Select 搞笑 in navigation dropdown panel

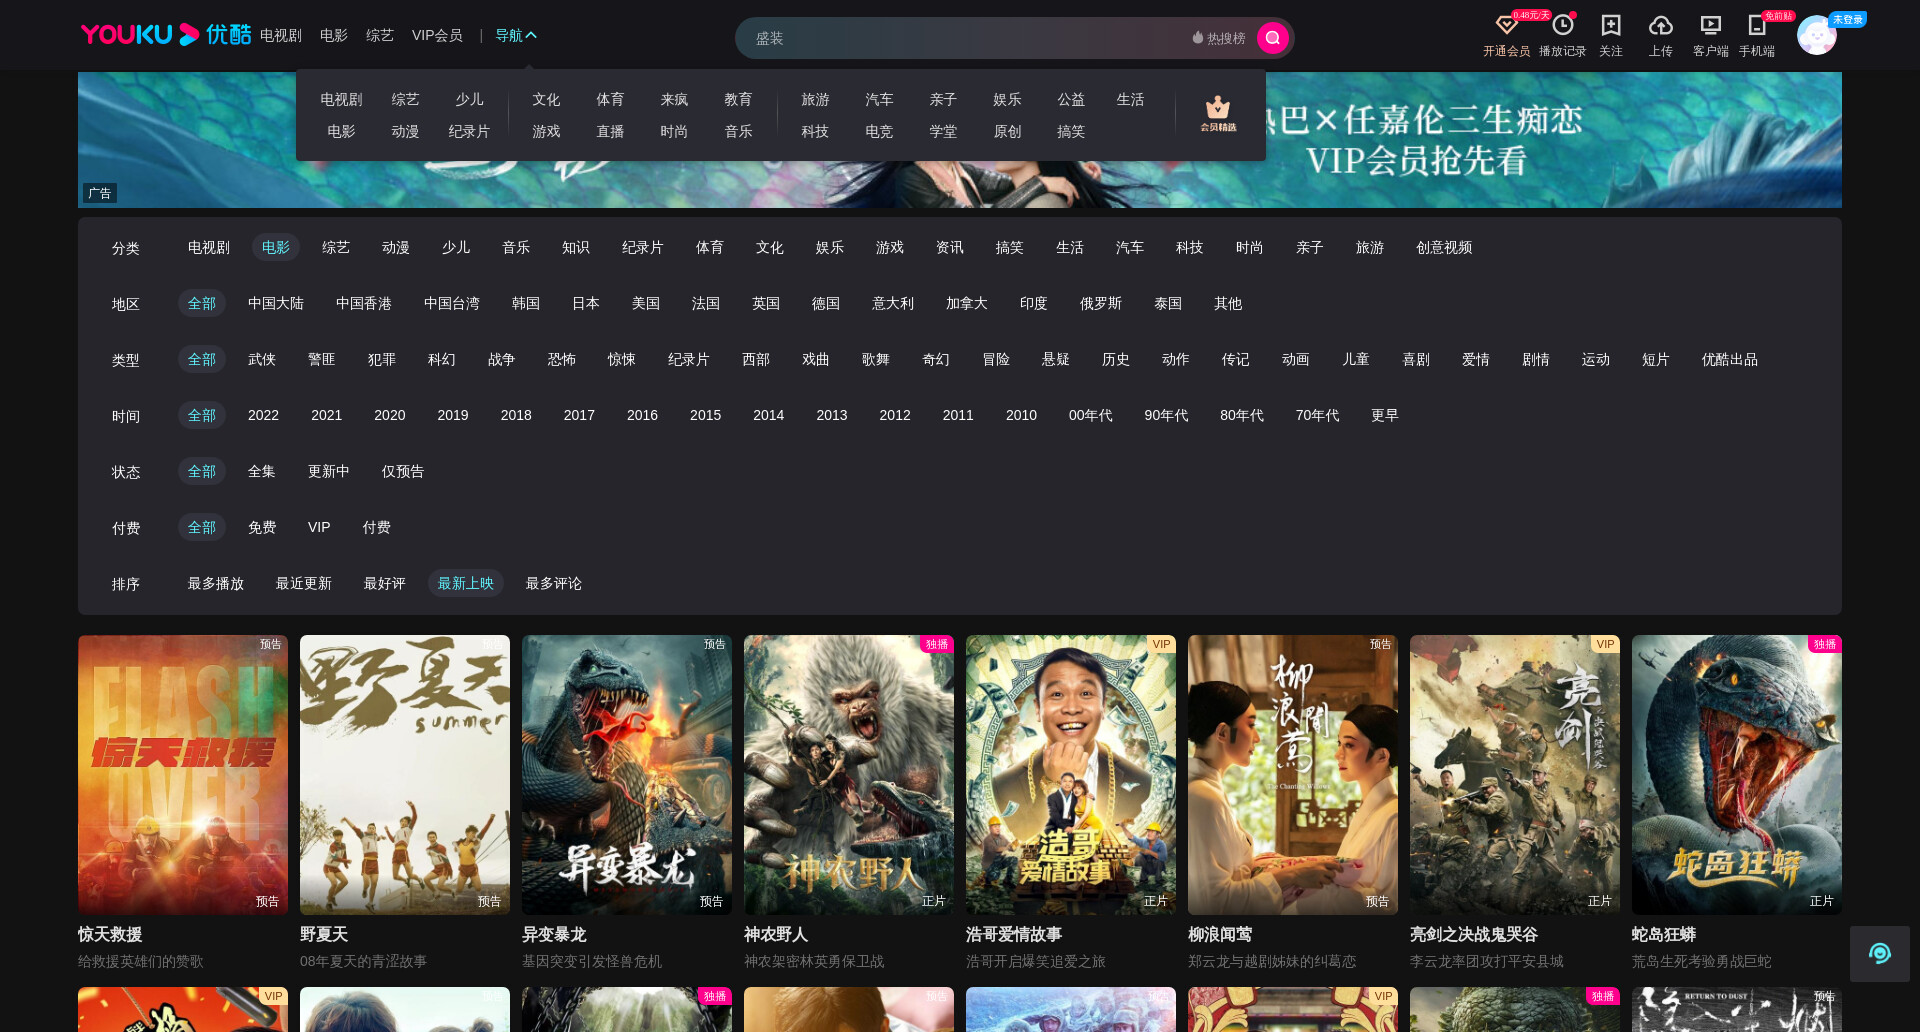click(1071, 131)
